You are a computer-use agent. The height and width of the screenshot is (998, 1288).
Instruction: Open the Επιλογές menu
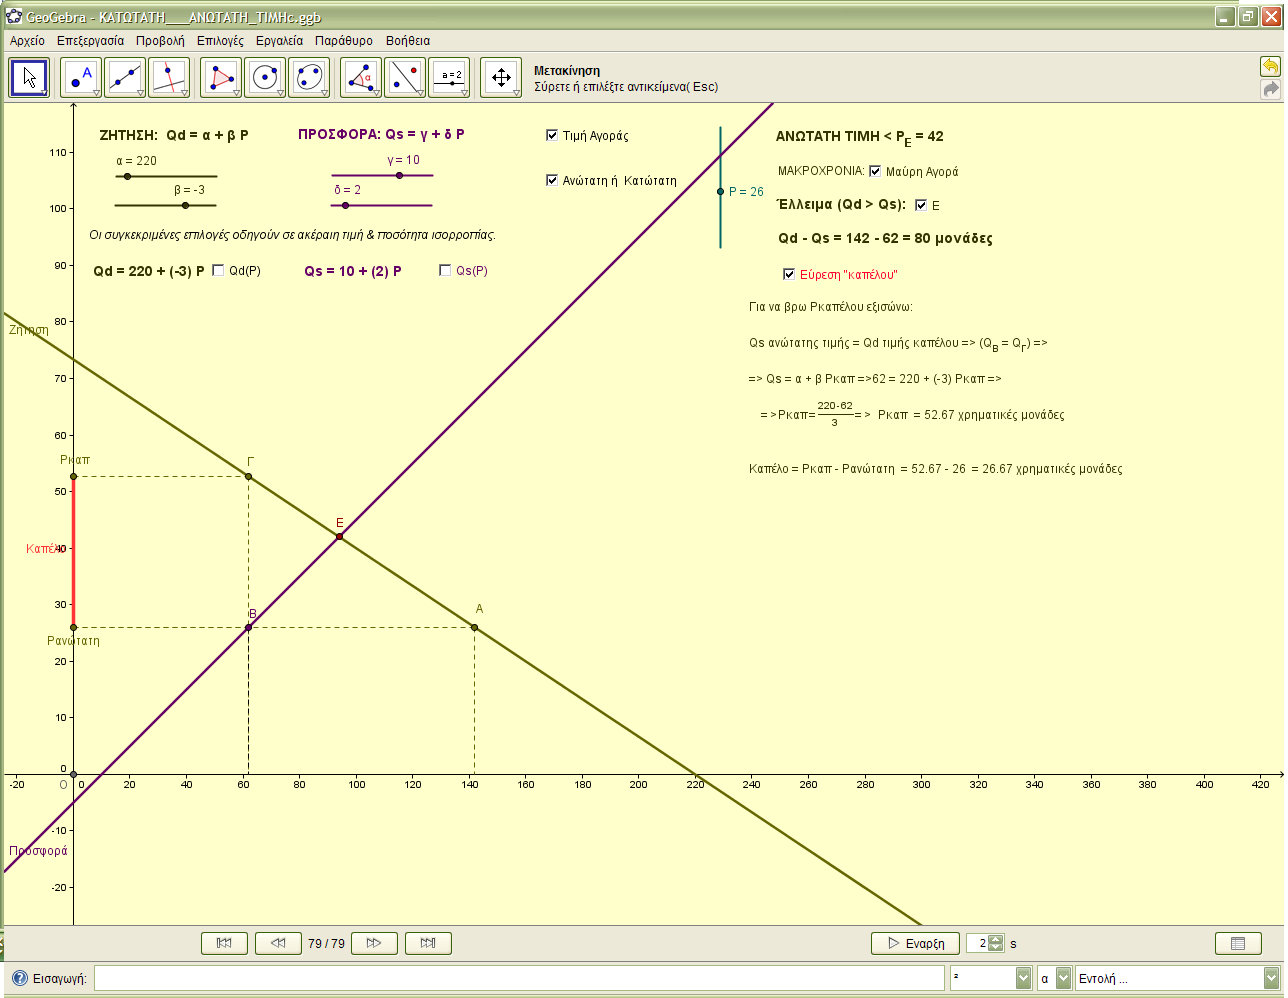pos(220,41)
